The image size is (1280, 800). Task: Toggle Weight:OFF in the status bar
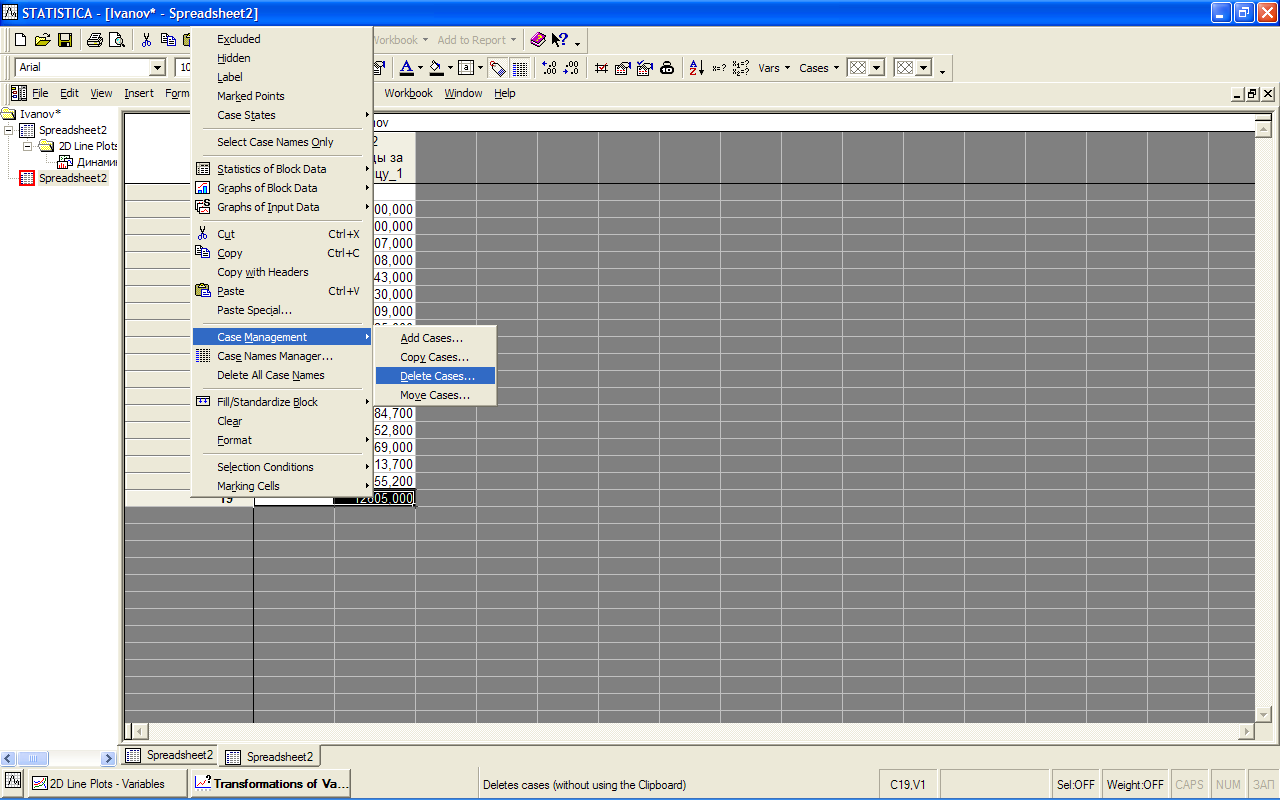click(1136, 785)
